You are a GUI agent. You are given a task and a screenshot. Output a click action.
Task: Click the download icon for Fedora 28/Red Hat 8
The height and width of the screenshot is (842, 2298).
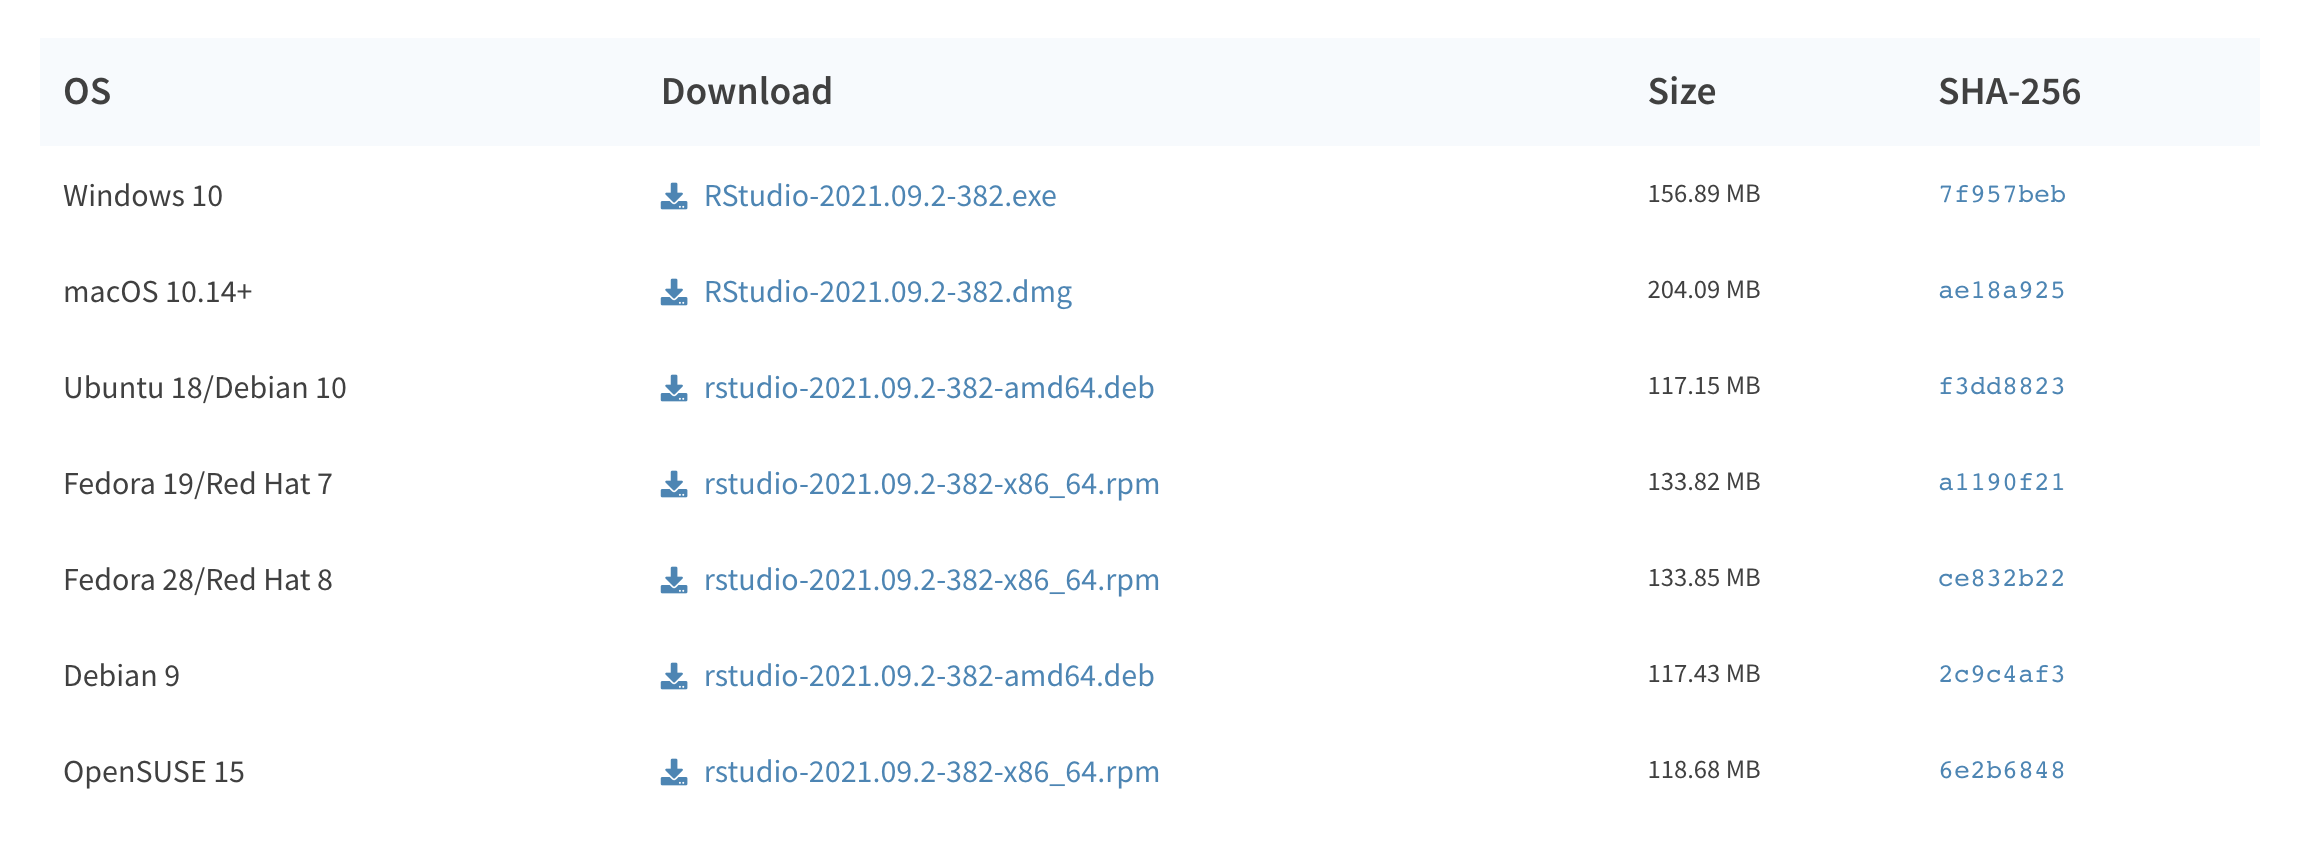(674, 580)
